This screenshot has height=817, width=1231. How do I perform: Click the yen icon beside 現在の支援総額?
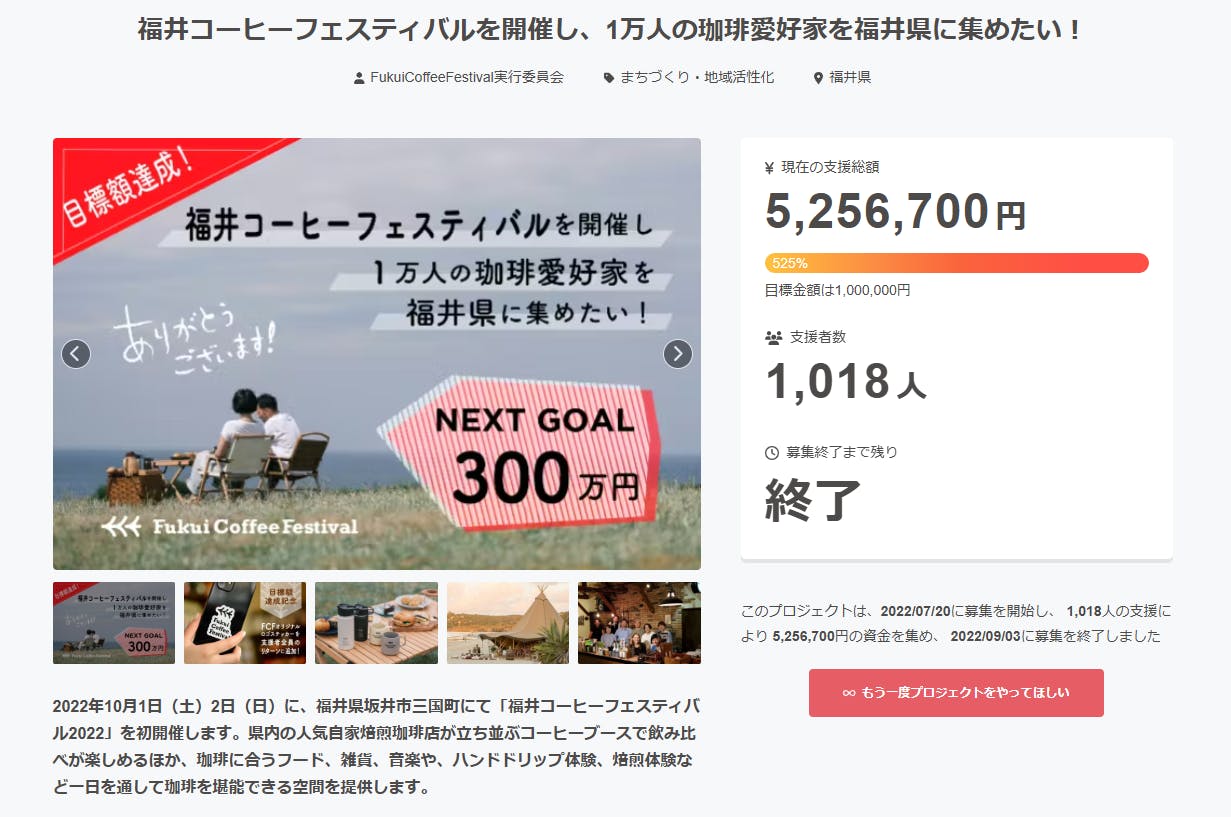pyautogui.click(x=769, y=168)
